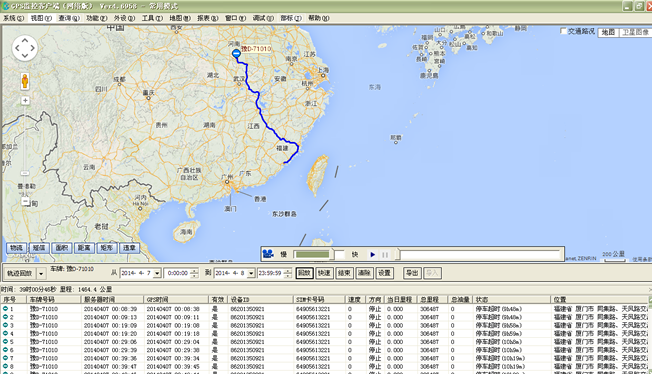
Task: Open the 外设 menu
Action: 124,18
